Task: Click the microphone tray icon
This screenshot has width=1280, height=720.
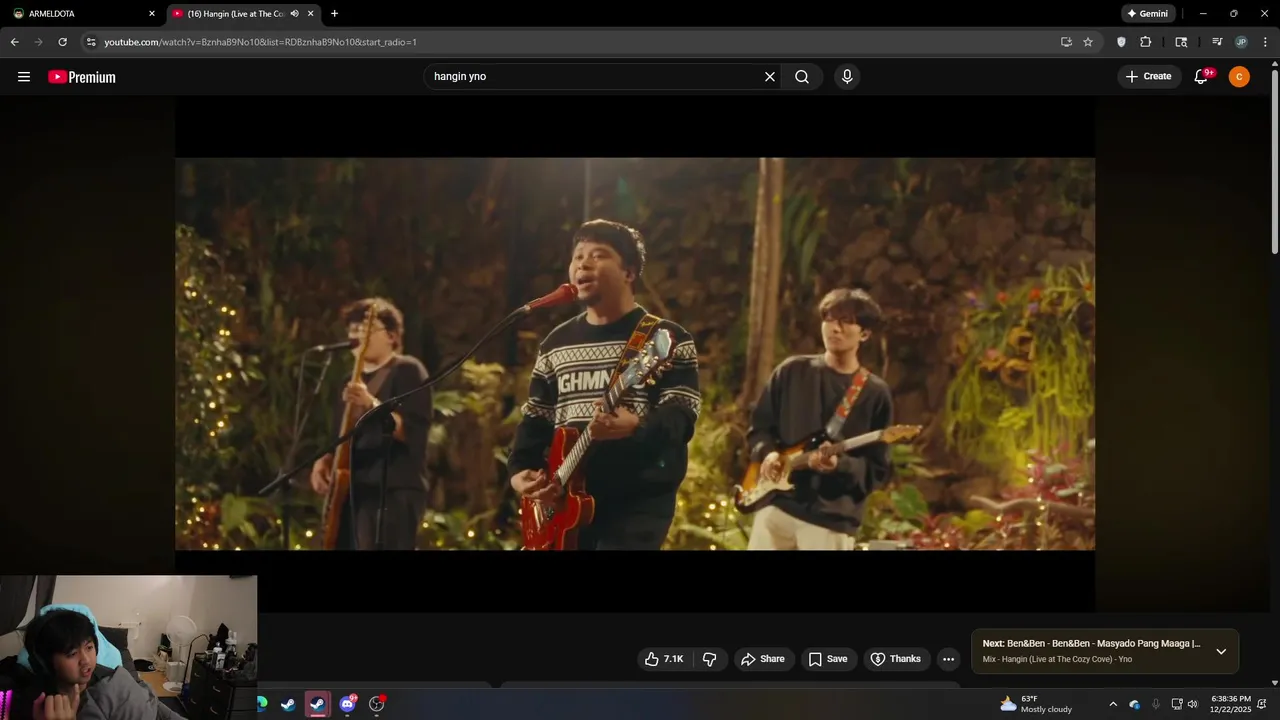Action: (1156, 704)
